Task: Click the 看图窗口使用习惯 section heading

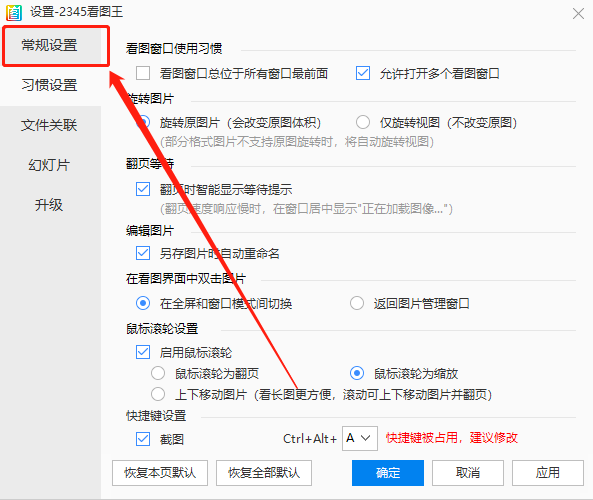Action: 174,48
